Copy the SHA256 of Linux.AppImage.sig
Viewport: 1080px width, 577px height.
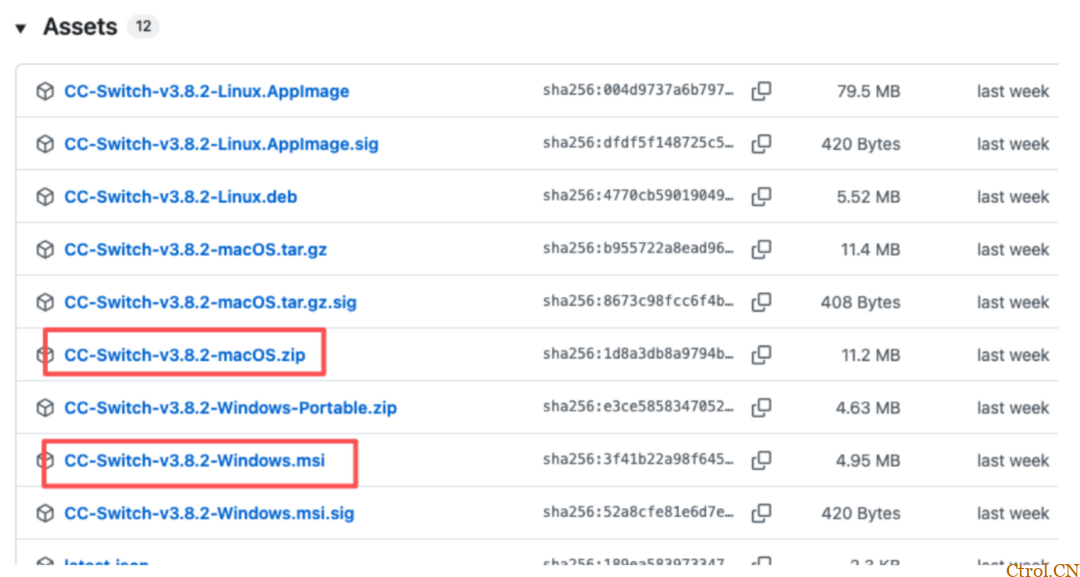coord(761,144)
